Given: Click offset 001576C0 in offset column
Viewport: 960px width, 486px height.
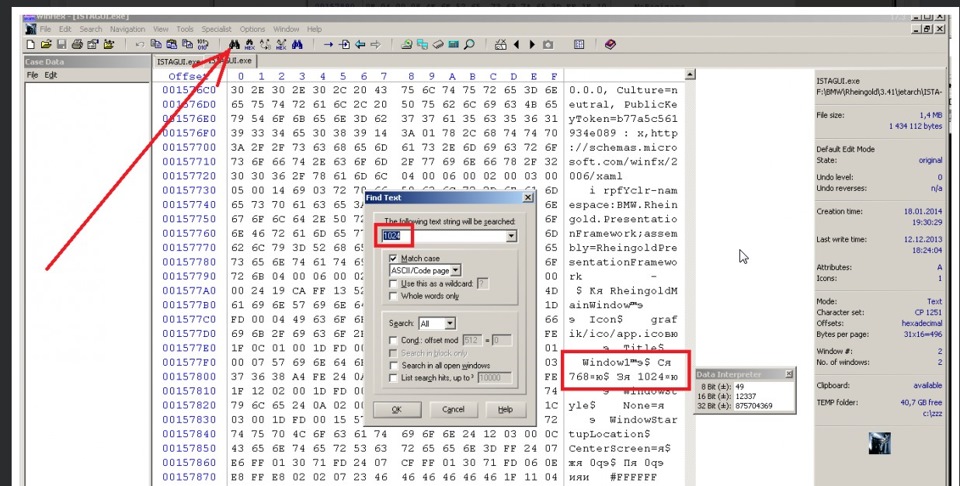Looking at the screenshot, I should tap(189, 90).
